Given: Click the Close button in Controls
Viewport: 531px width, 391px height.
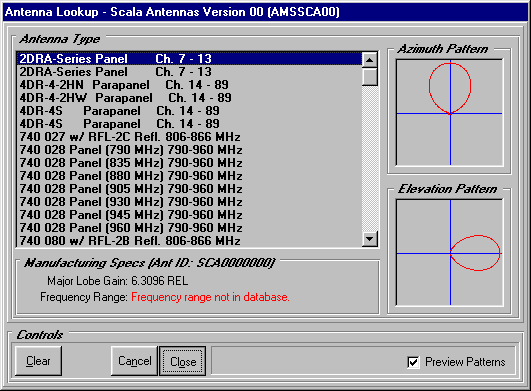Looking at the screenshot, I should (x=183, y=361).
